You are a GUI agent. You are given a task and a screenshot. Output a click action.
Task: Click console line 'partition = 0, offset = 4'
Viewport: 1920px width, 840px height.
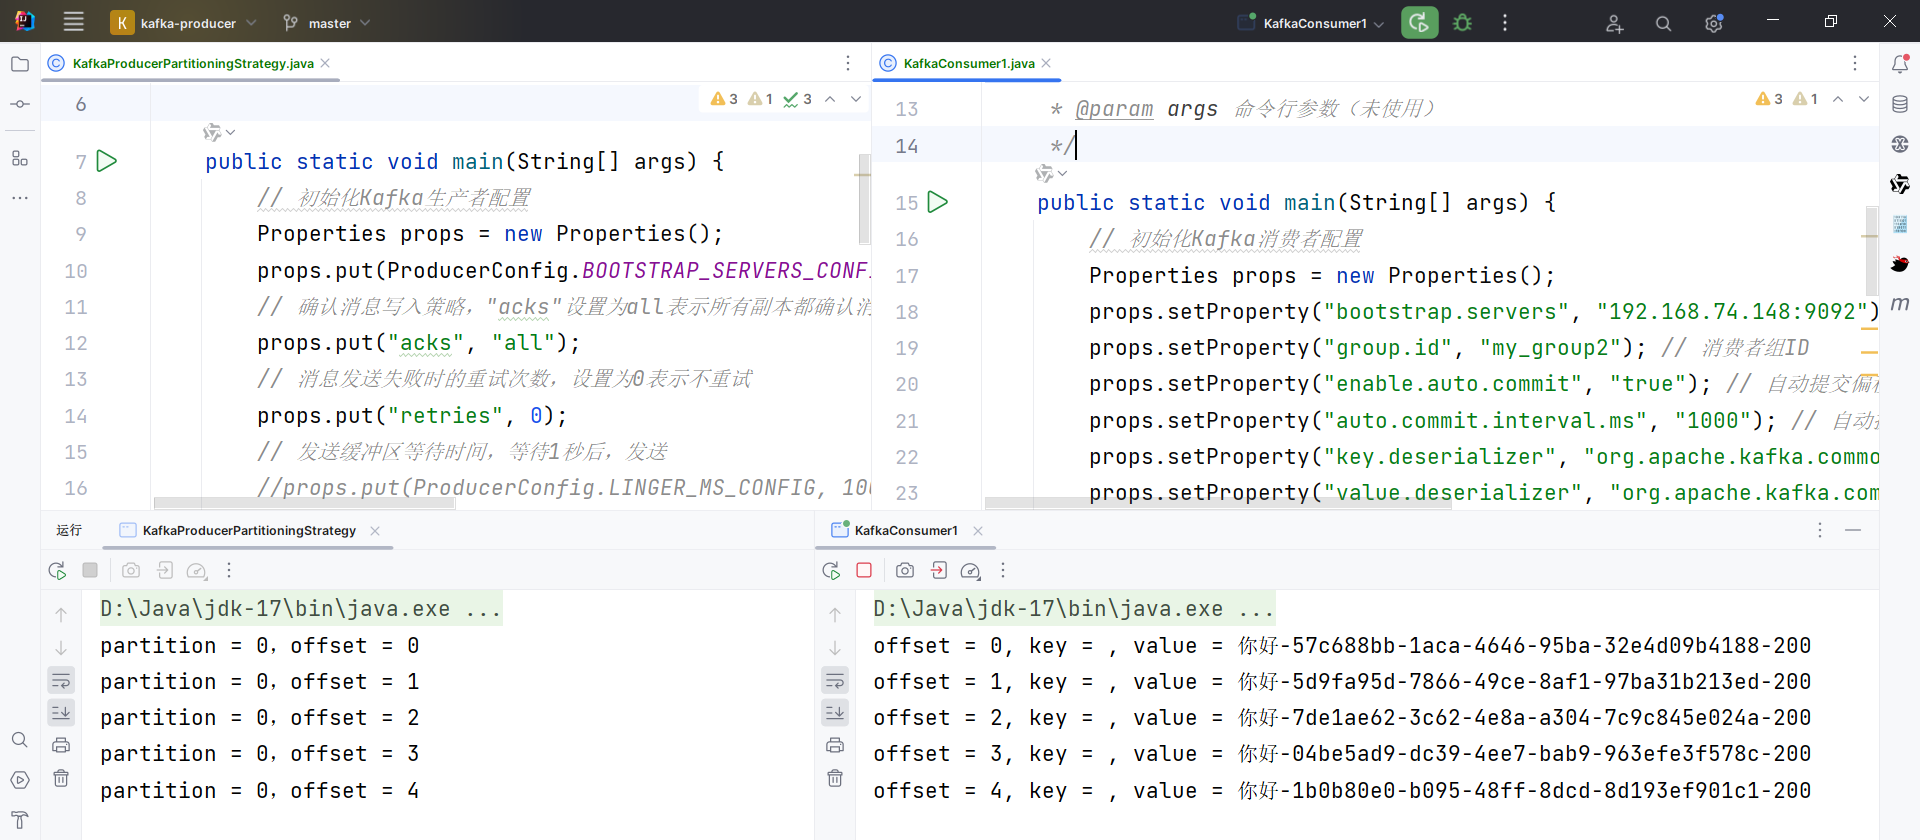[260, 790]
